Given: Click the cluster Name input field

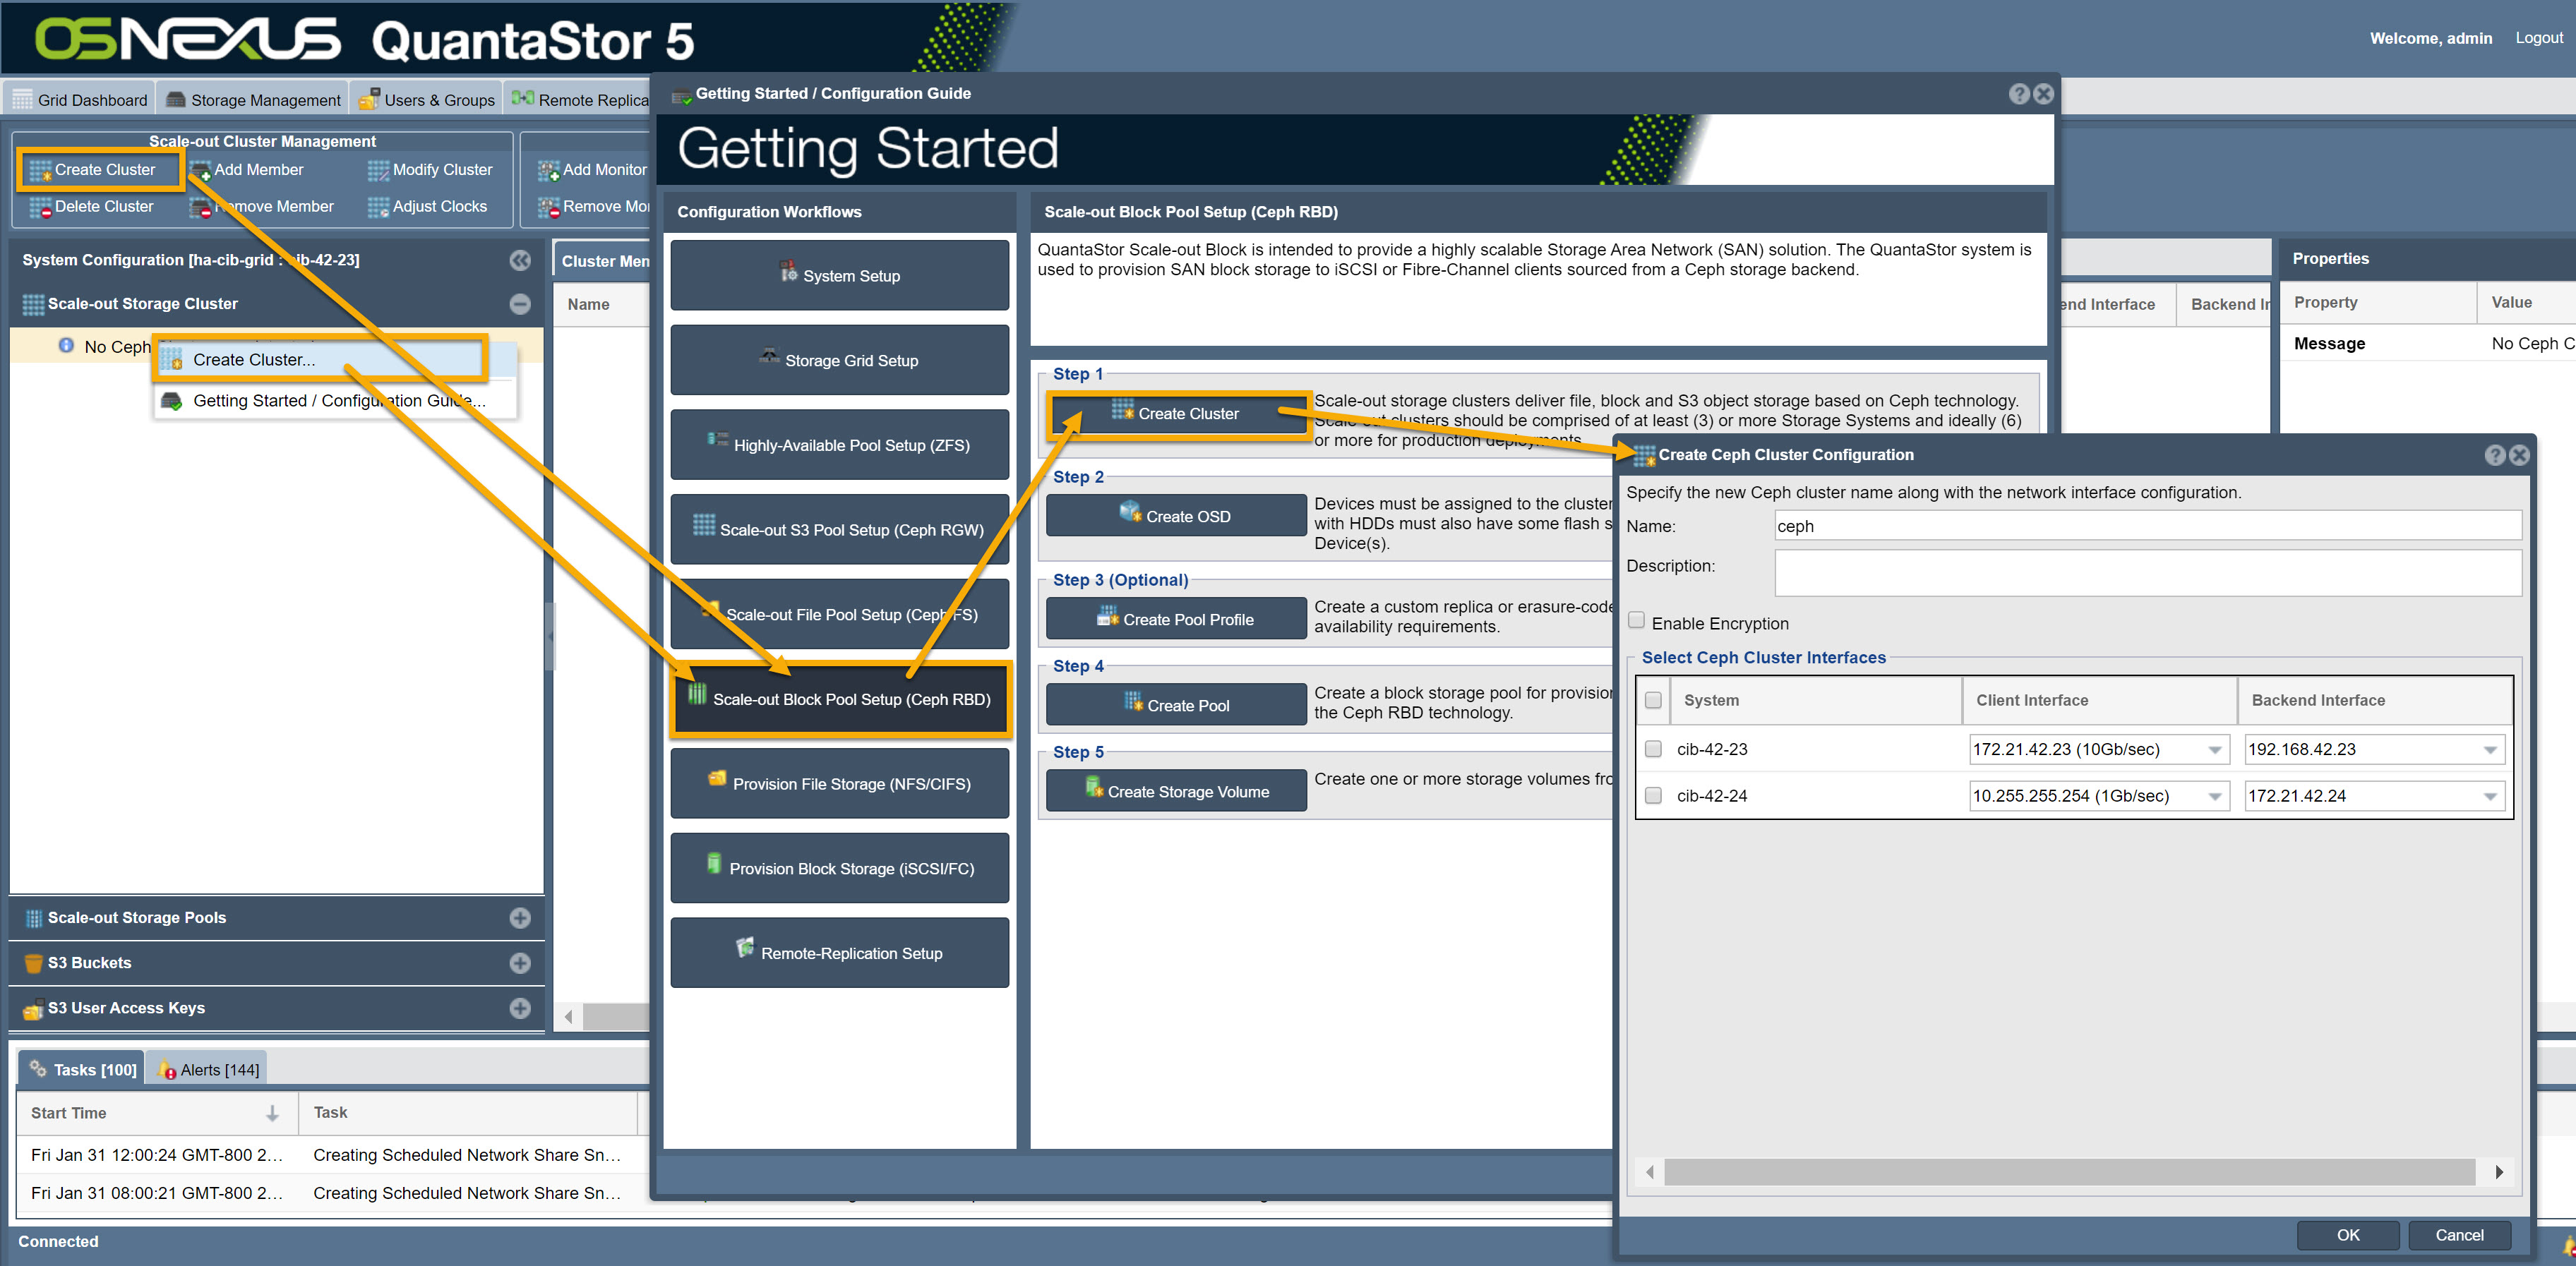Looking at the screenshot, I should [2148, 526].
